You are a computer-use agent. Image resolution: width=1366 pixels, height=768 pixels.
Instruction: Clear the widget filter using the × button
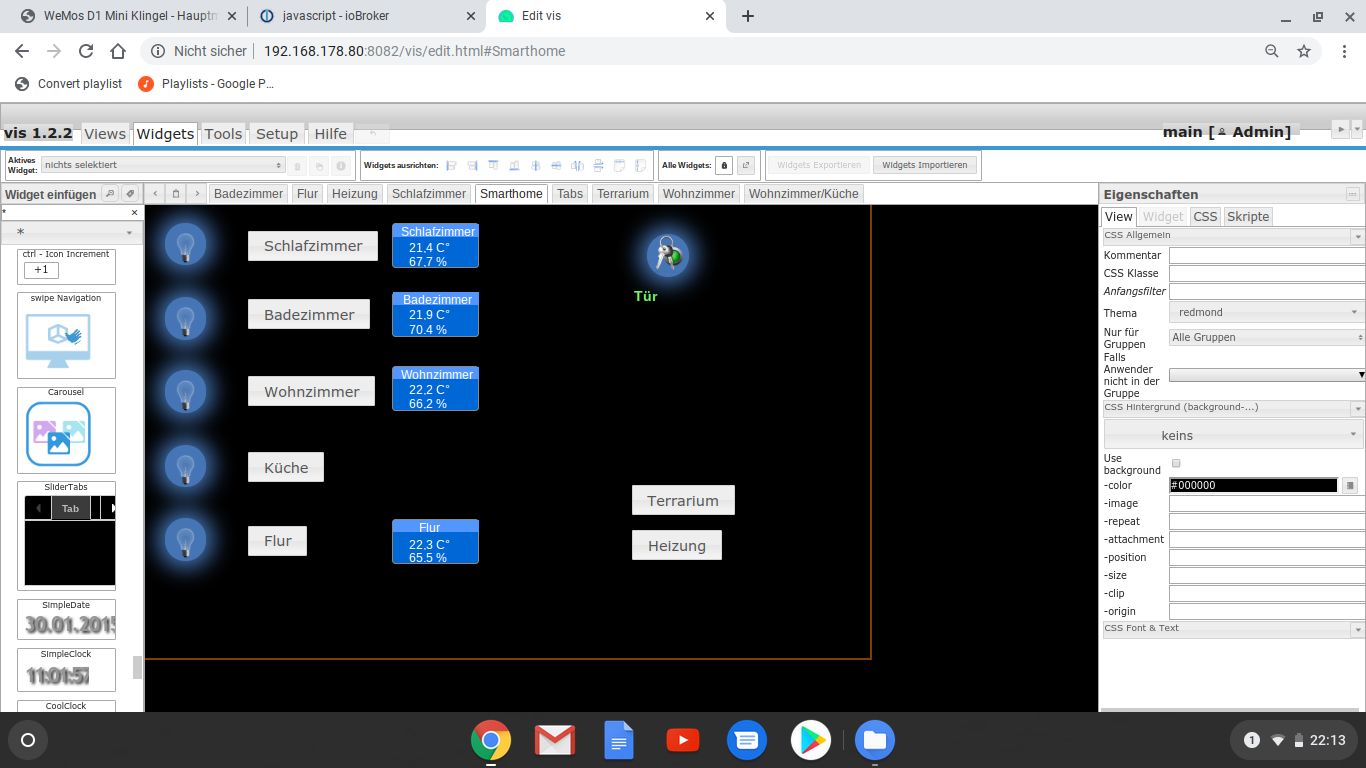click(x=135, y=212)
